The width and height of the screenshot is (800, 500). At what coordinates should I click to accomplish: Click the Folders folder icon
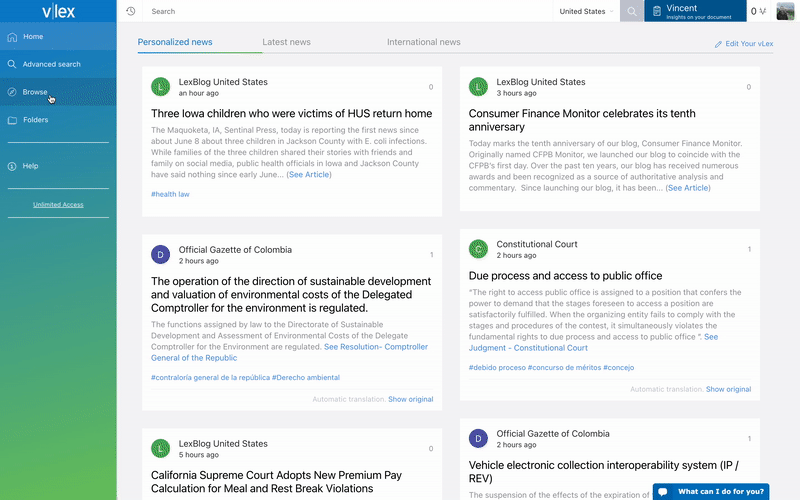(12, 120)
